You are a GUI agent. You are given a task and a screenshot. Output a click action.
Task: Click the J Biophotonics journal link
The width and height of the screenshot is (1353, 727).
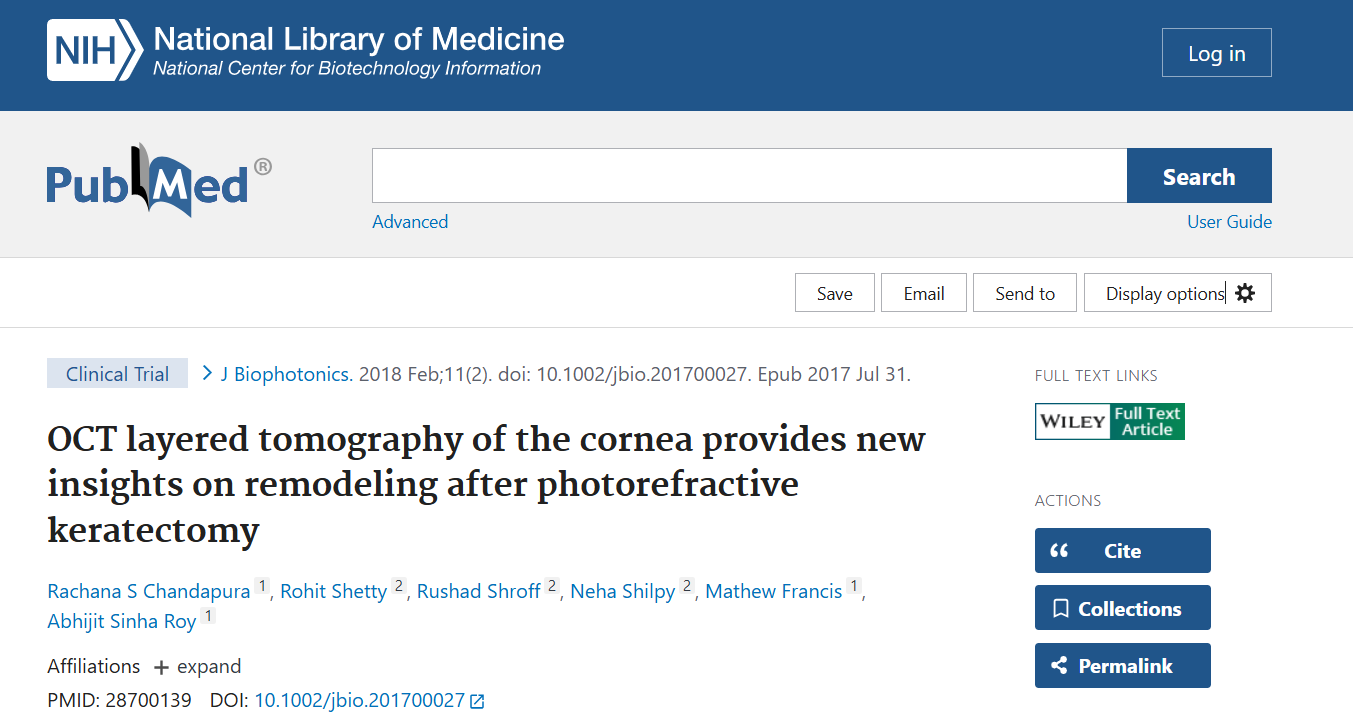[x=283, y=373]
